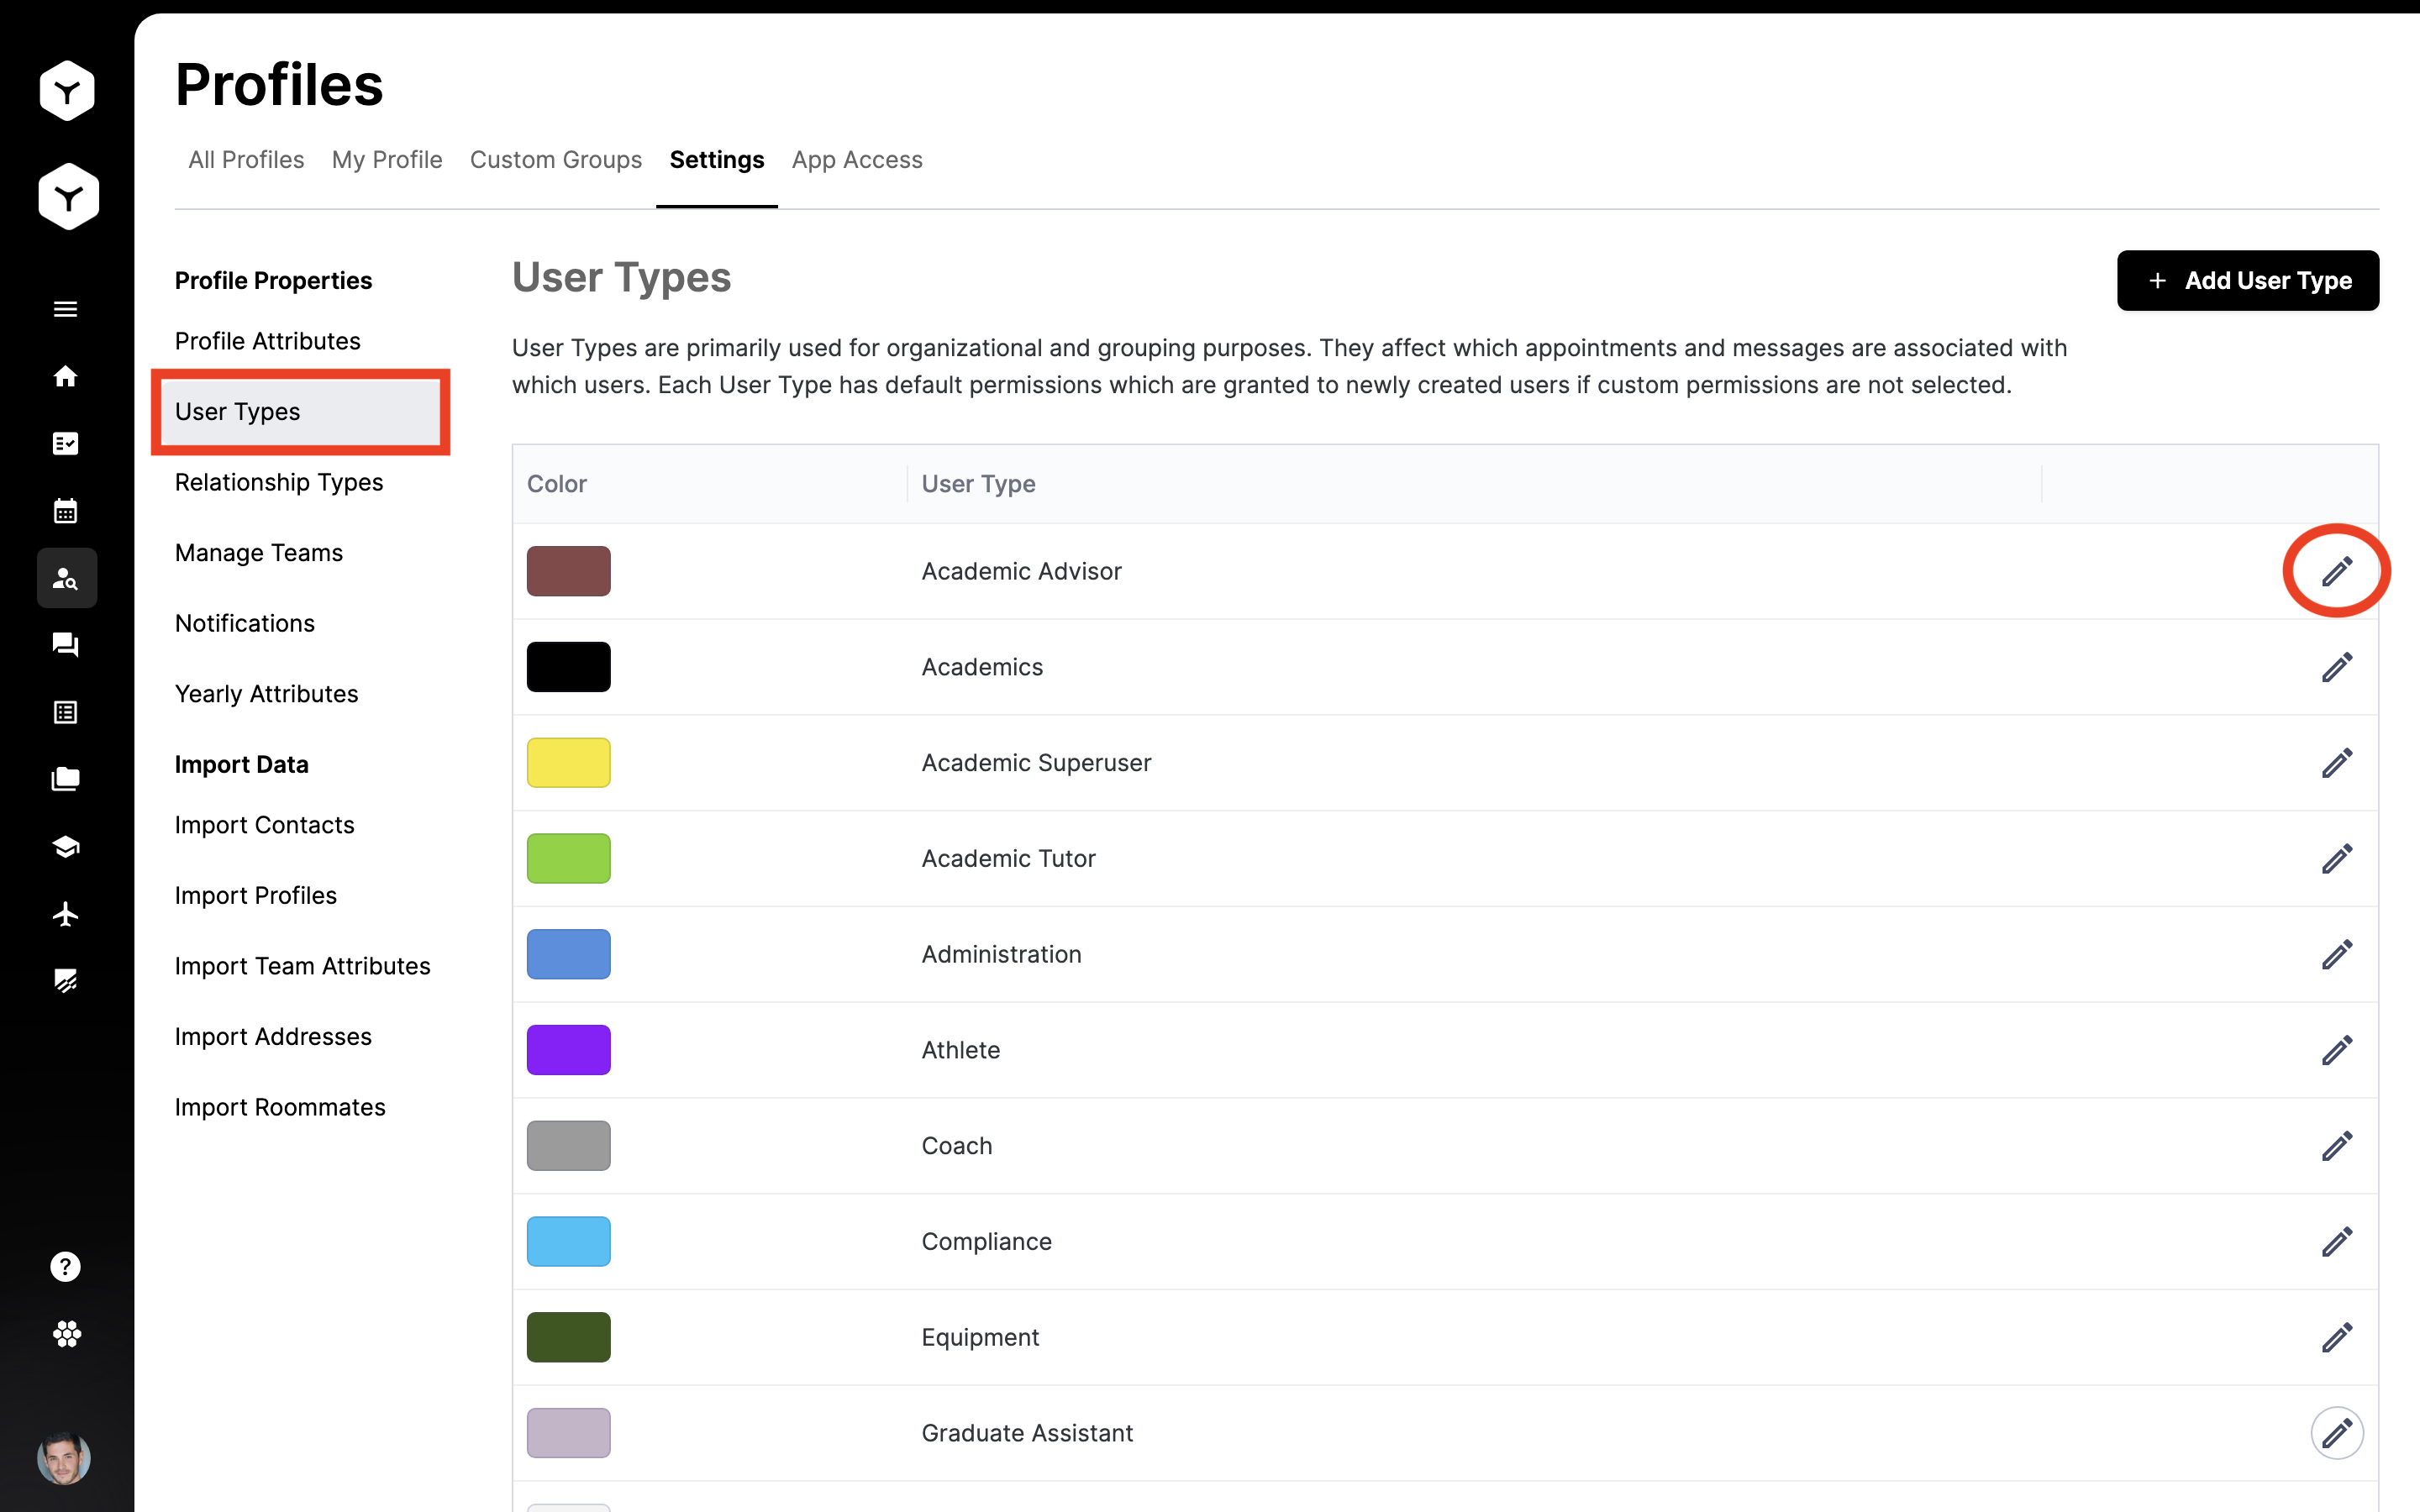Edit the Graduate Assistant user type
This screenshot has width=2420, height=1512.
[2337, 1432]
